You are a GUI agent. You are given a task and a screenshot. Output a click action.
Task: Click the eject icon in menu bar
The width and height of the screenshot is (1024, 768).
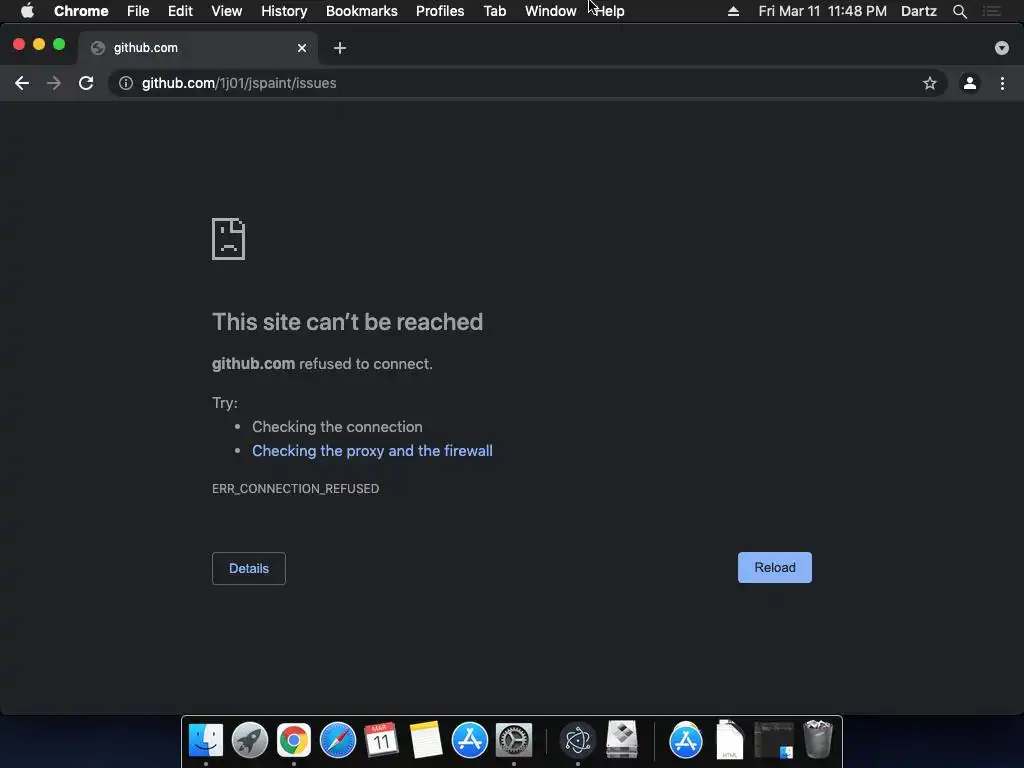(x=733, y=11)
